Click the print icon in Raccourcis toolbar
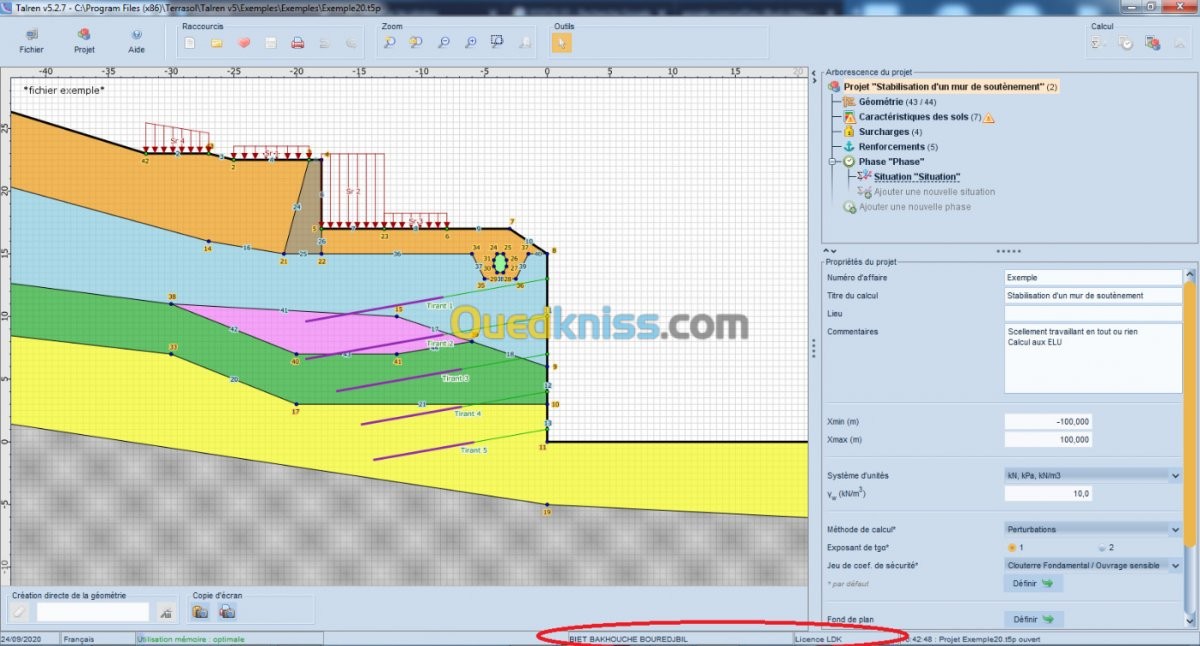This screenshot has height=646, width=1200. [297, 43]
